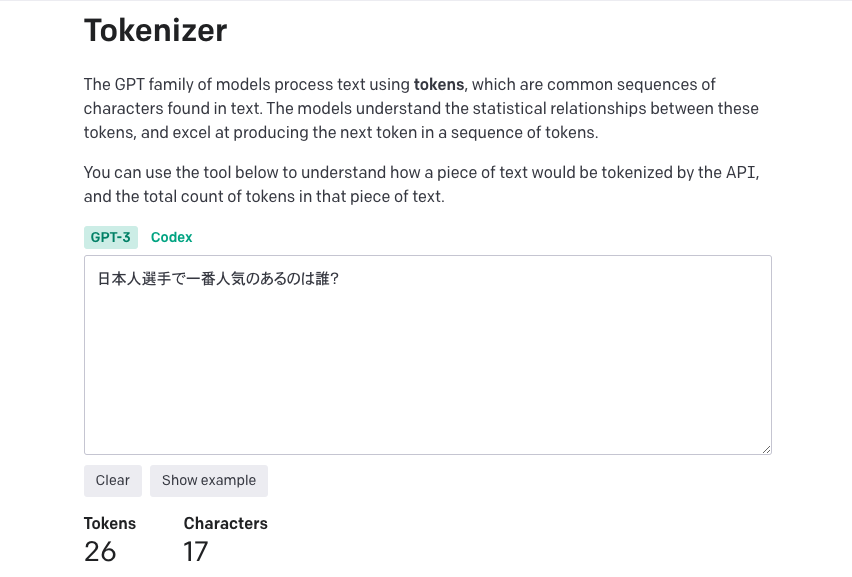Click the empty area of the text box
852x577 pixels.
coord(427,380)
